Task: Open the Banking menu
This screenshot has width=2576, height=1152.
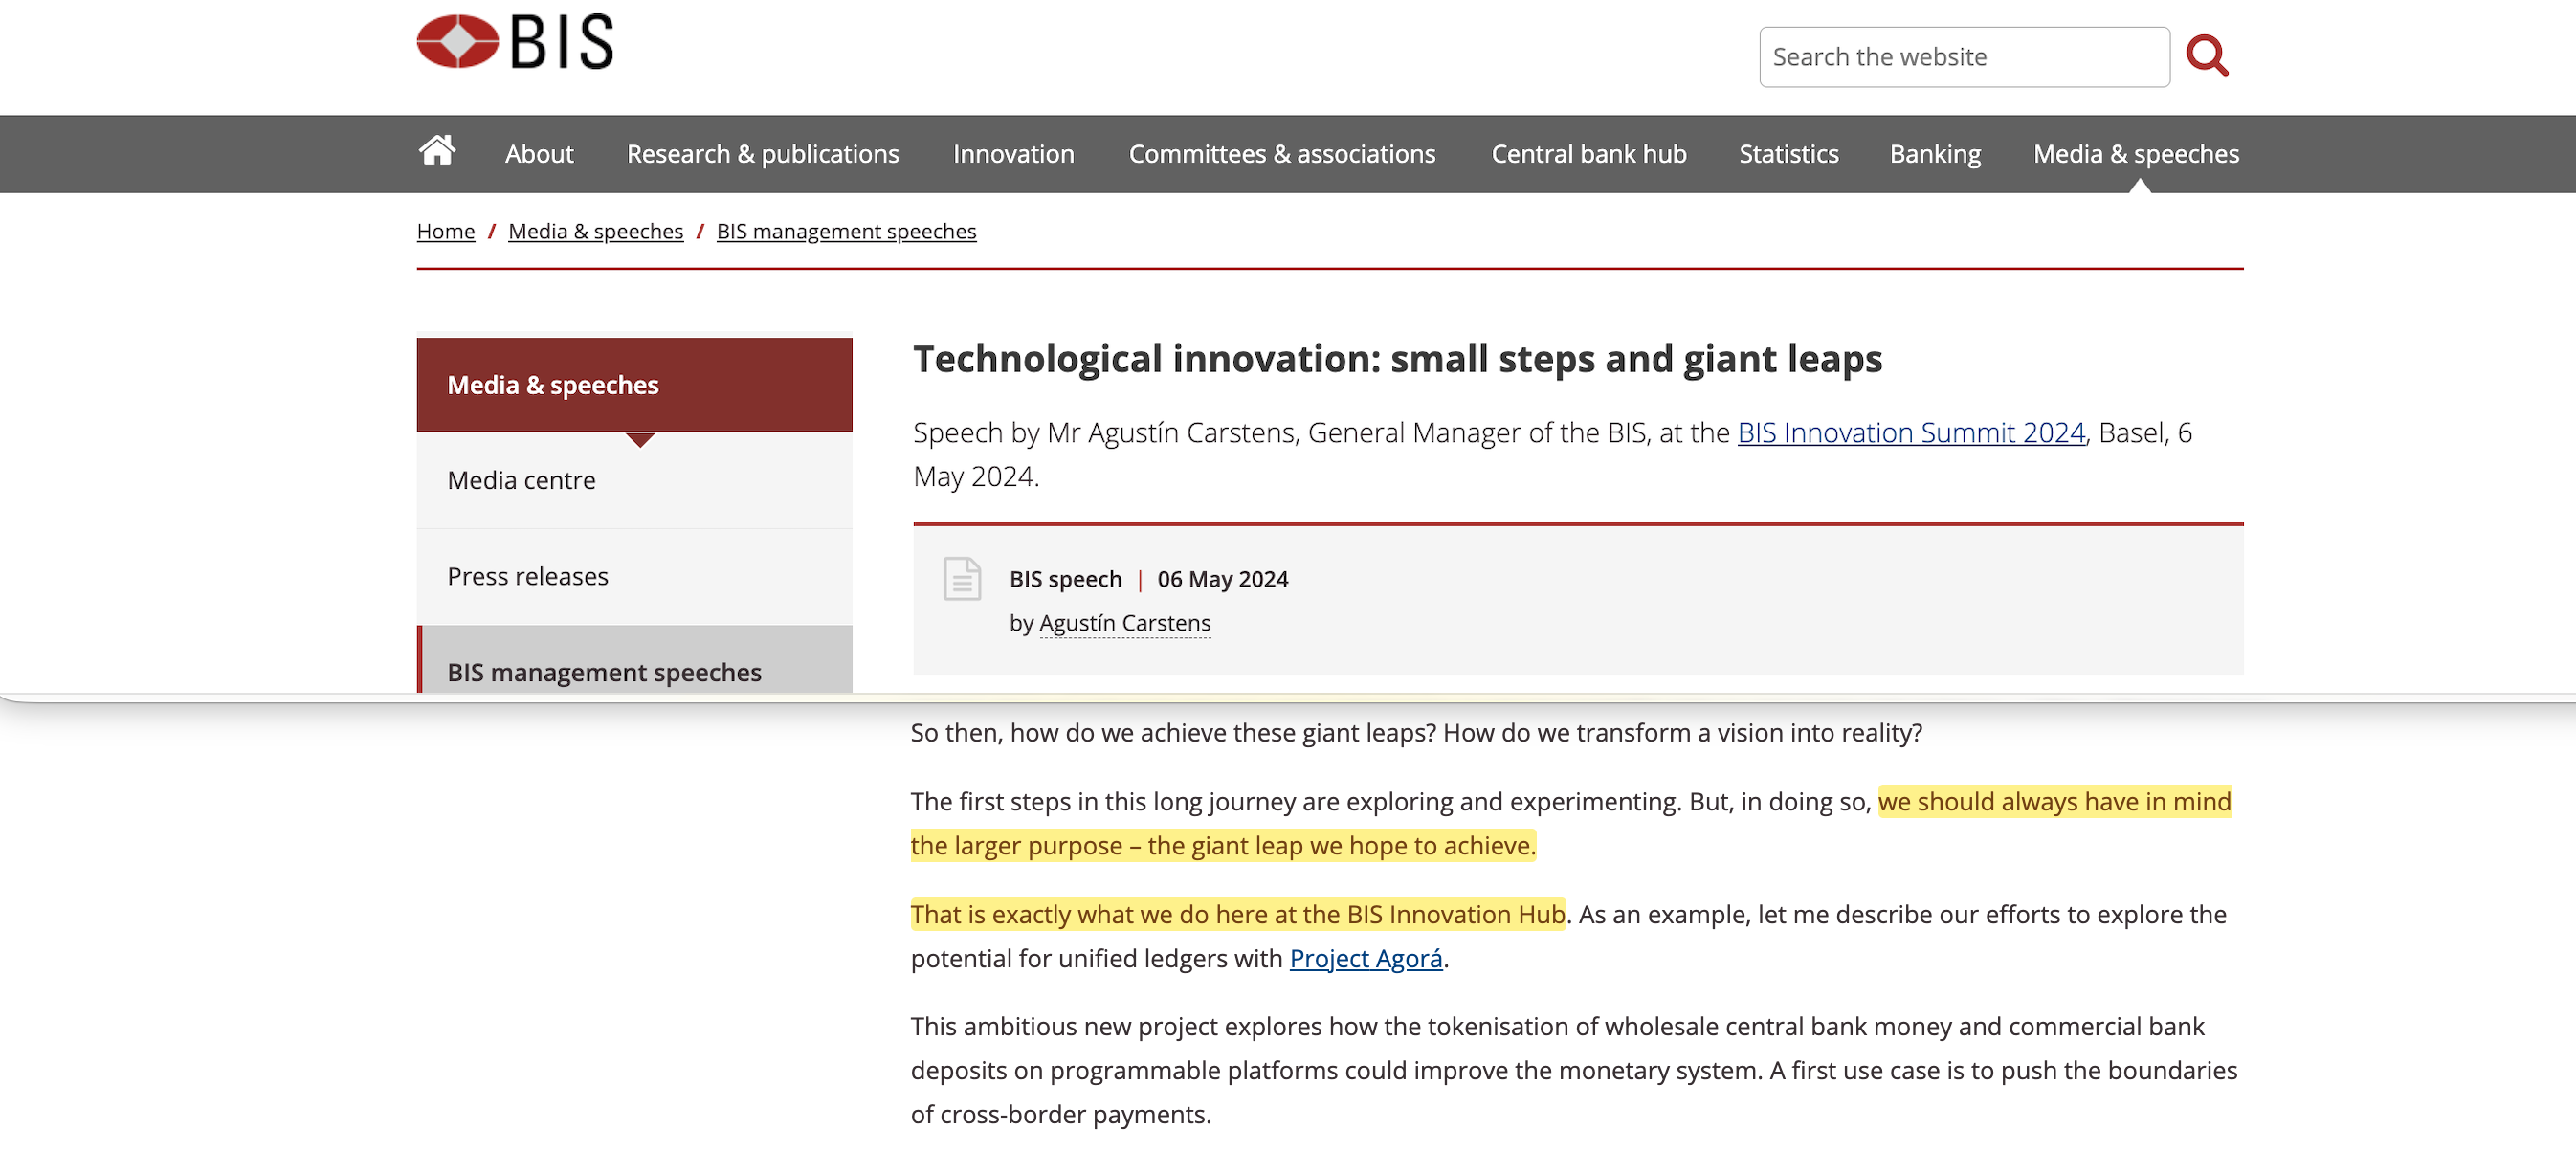Action: 1934,154
